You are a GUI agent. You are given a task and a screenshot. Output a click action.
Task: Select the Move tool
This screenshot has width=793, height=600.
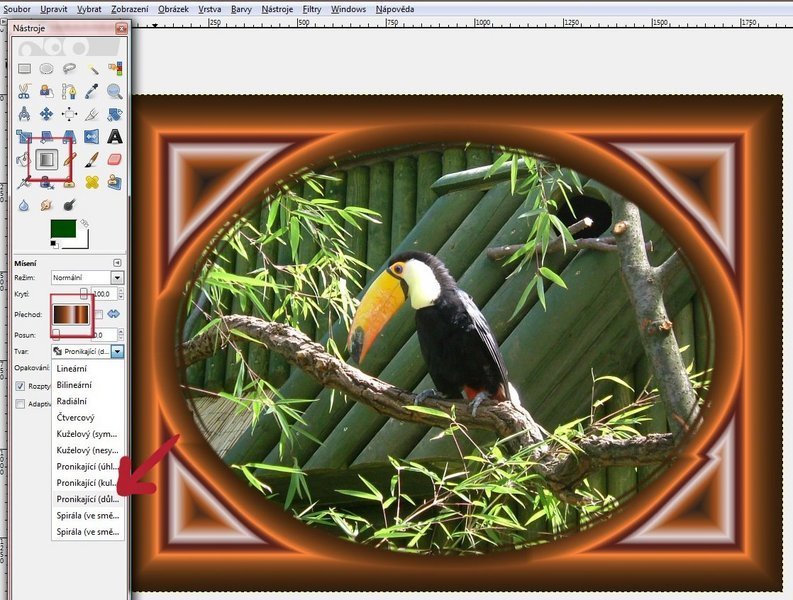point(47,114)
